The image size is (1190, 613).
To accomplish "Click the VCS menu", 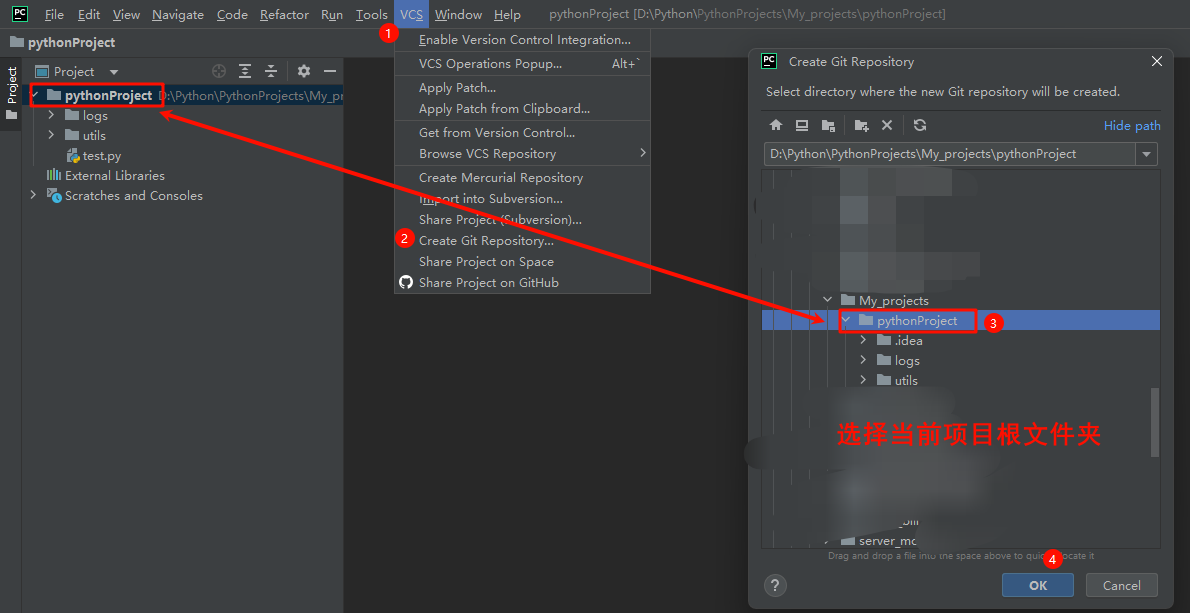I will [x=411, y=14].
